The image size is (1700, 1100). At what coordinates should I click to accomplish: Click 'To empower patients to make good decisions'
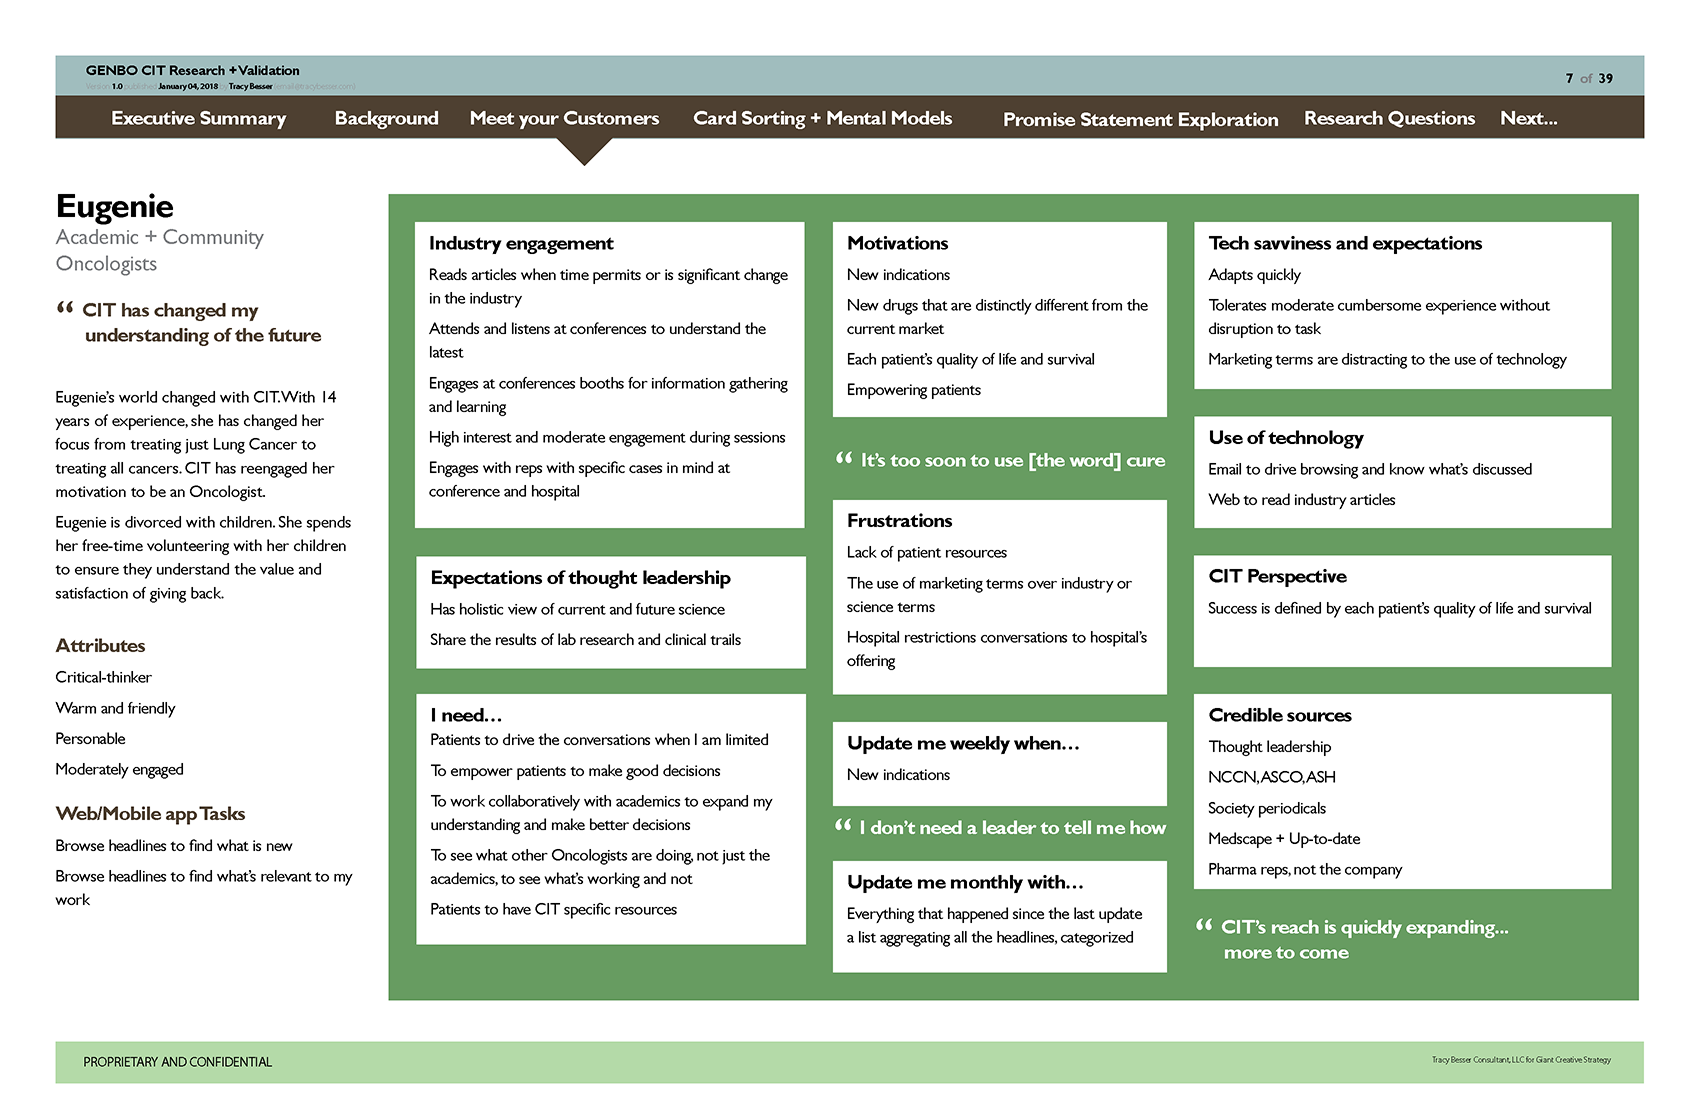pyautogui.click(x=575, y=771)
